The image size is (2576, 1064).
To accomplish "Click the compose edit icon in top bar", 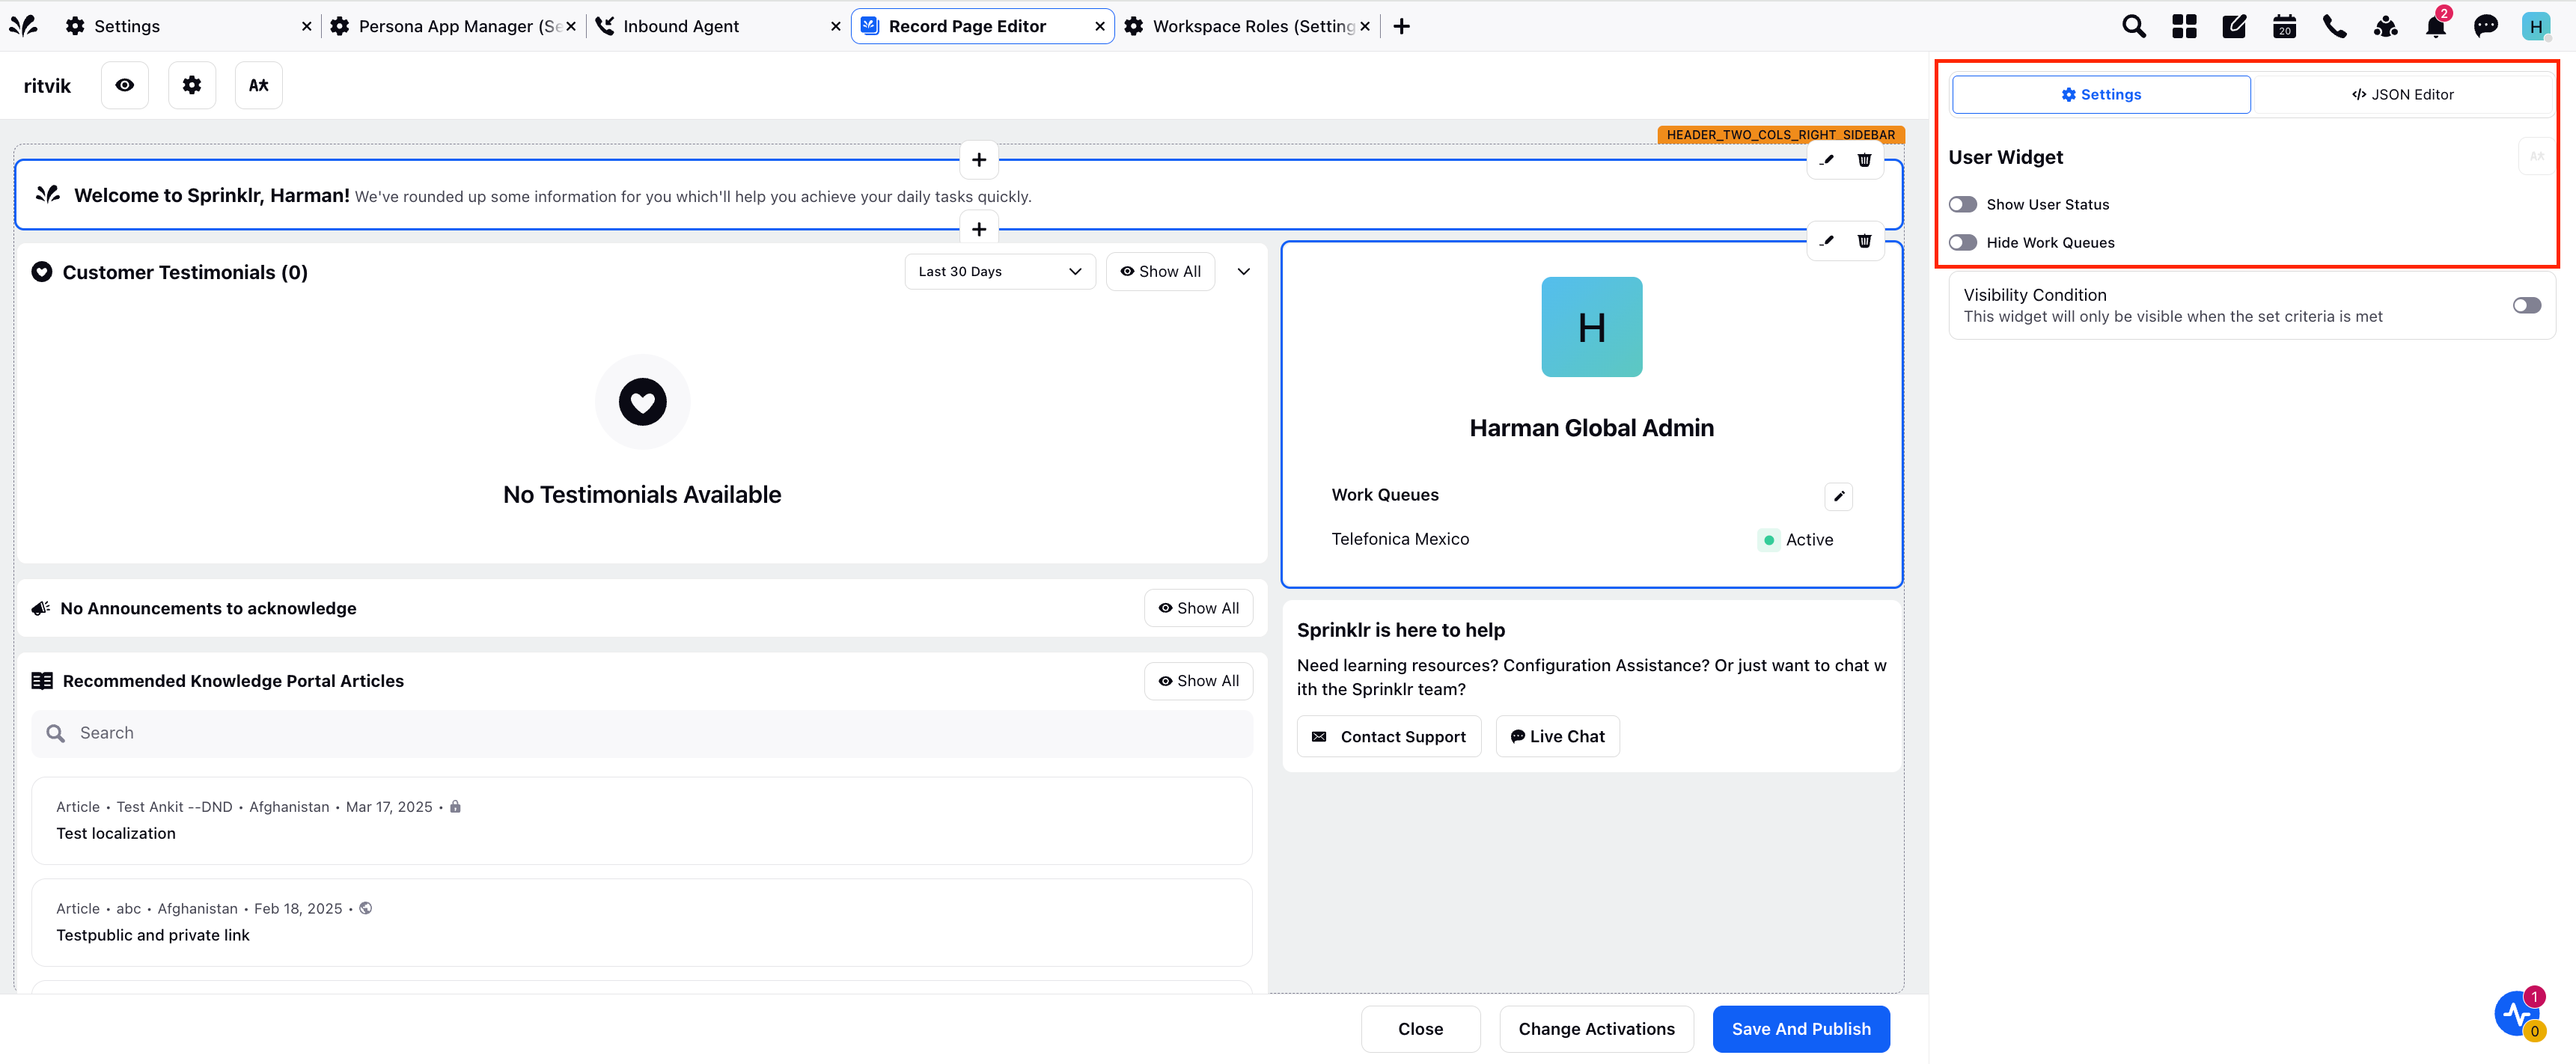I will pos(2234,26).
